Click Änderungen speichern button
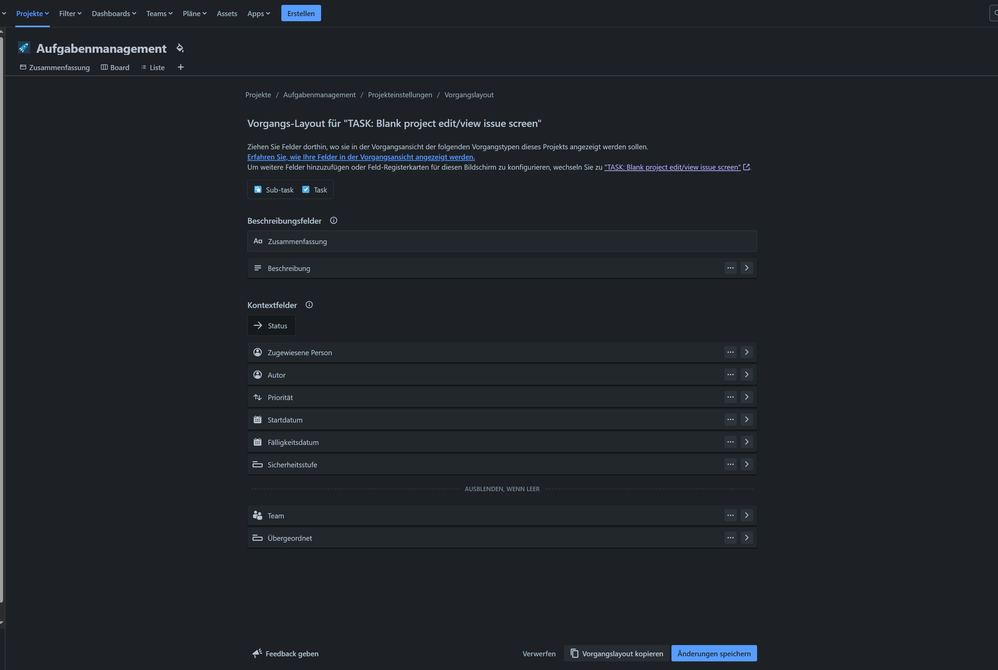 point(713,653)
